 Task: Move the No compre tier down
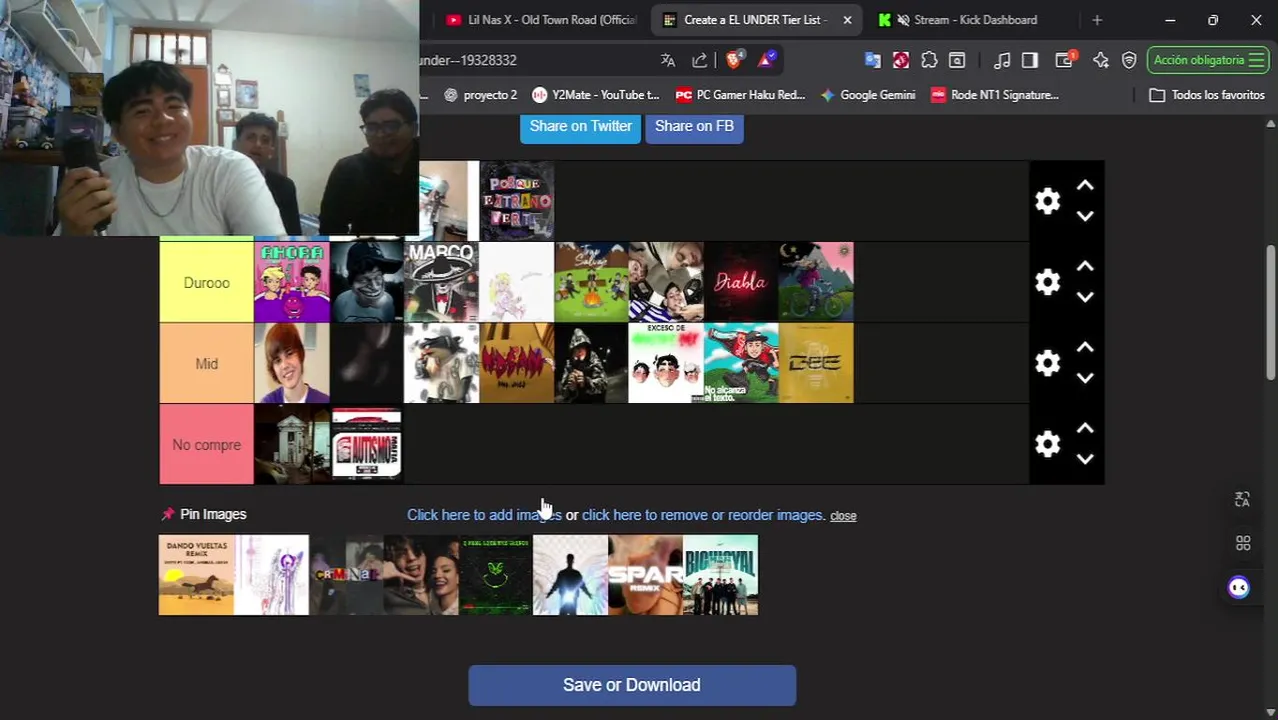1085,459
